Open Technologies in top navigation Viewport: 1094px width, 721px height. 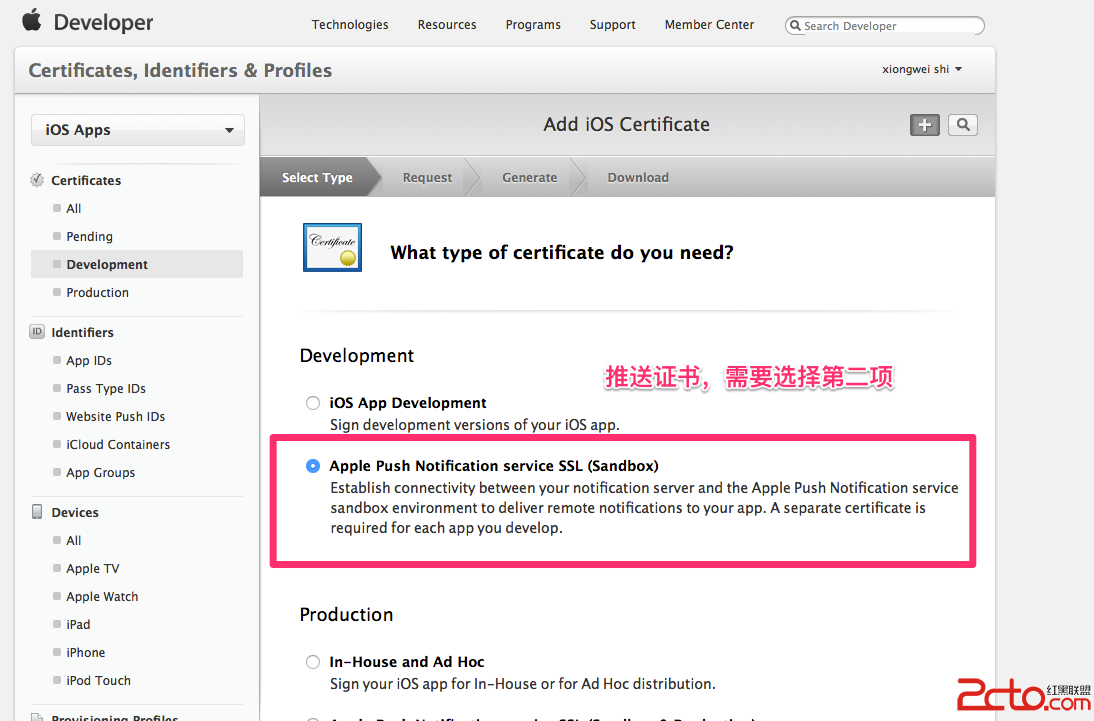350,25
